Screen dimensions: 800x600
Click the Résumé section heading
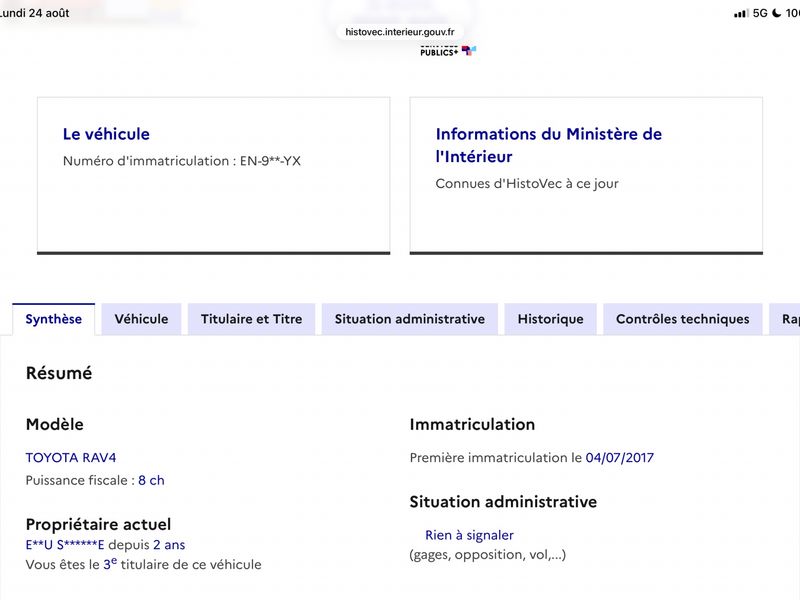coord(59,373)
